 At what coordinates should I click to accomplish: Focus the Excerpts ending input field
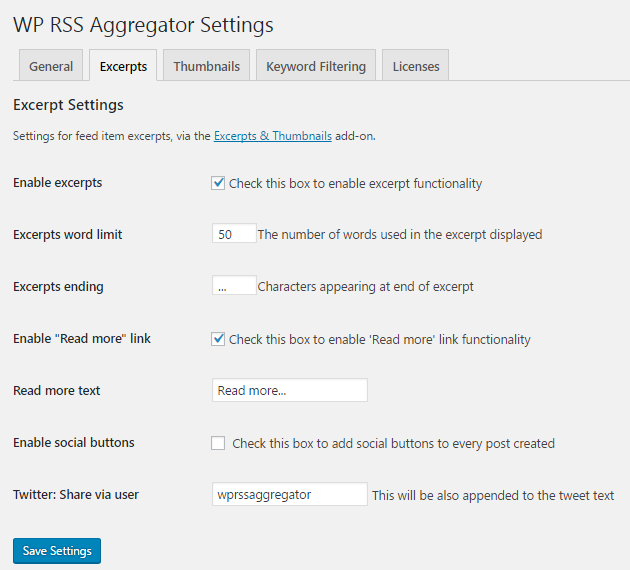pyautogui.click(x=234, y=286)
